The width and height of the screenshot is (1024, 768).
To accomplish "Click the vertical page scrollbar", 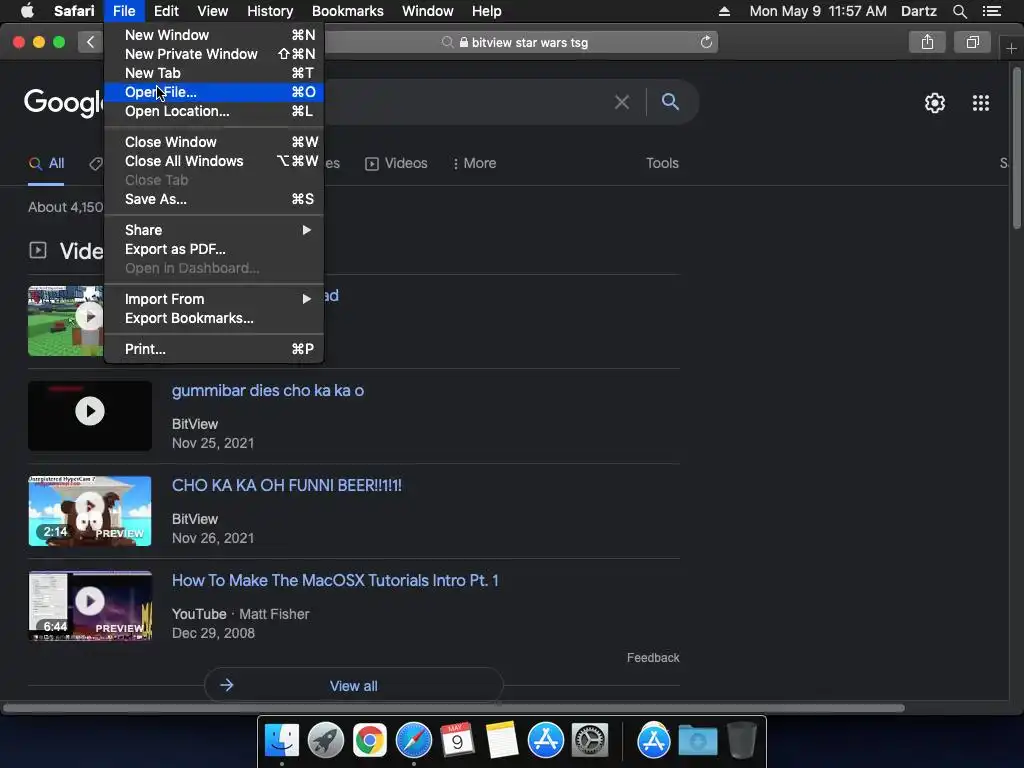I will coord(1016,147).
